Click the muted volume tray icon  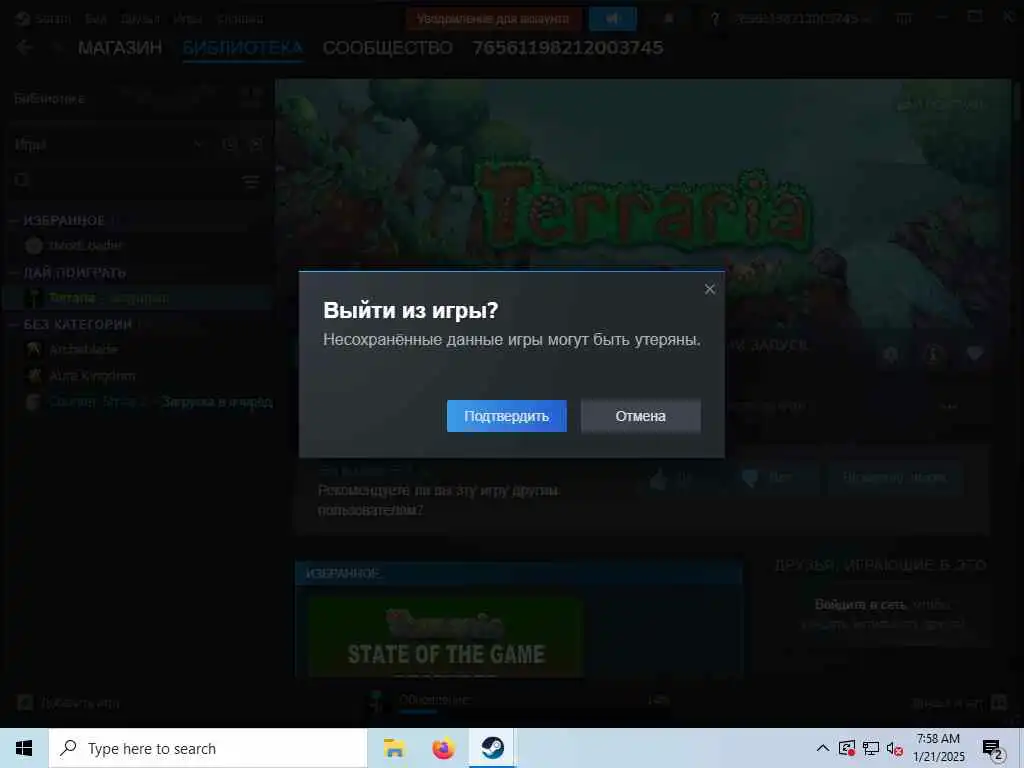pyautogui.click(x=895, y=749)
